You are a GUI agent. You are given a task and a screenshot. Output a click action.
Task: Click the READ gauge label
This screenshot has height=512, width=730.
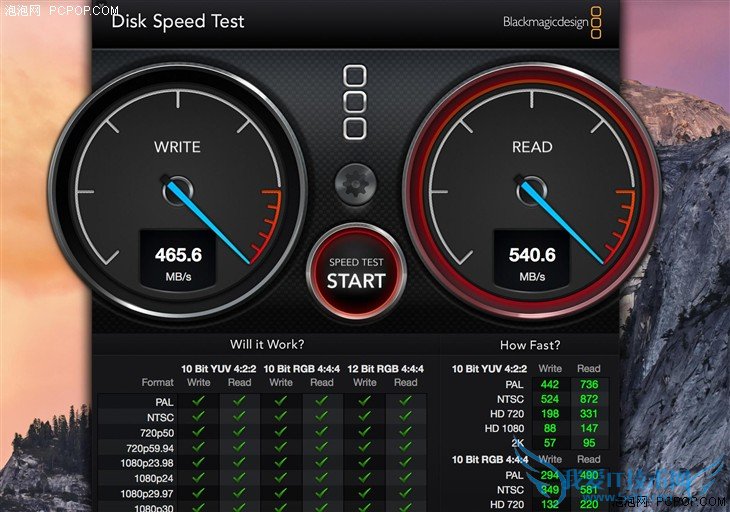(x=532, y=147)
